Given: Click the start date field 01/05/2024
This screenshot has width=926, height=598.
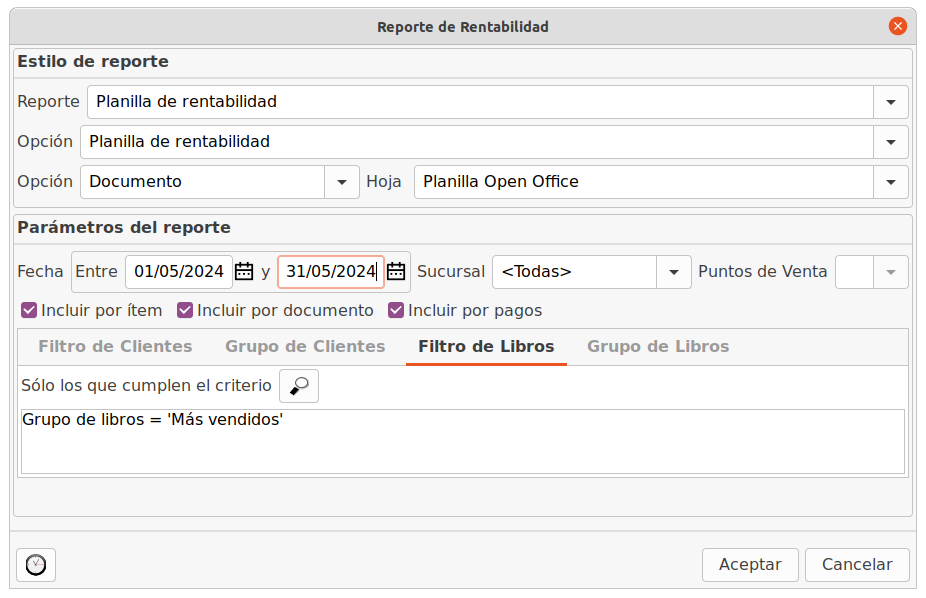Looking at the screenshot, I should (x=179, y=272).
